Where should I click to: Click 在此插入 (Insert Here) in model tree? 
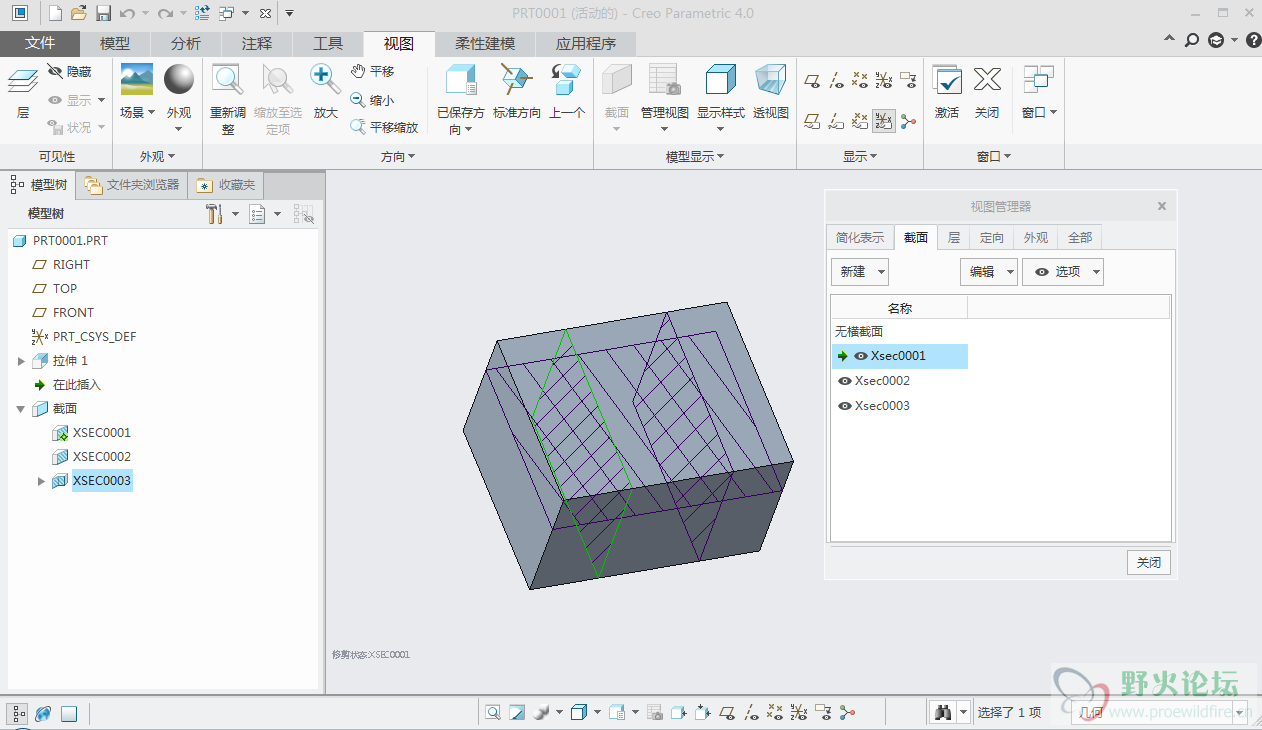76,385
